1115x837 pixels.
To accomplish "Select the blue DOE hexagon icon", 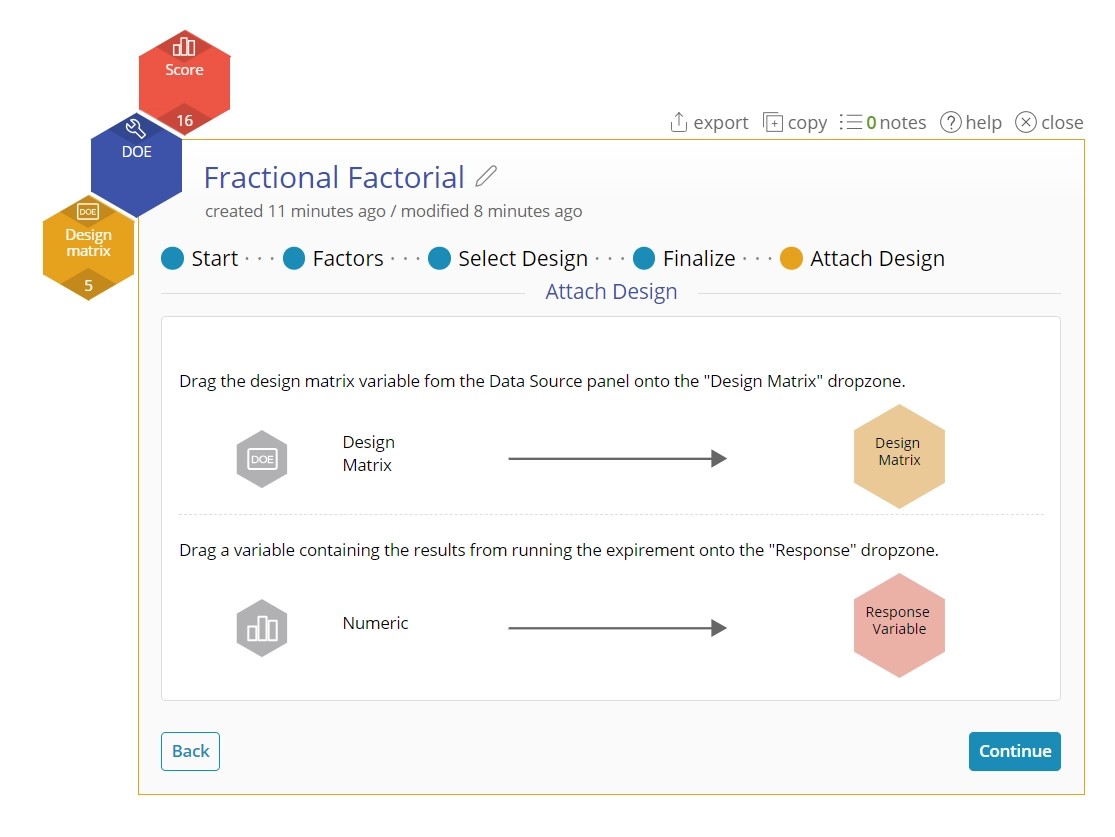I will tap(137, 164).
